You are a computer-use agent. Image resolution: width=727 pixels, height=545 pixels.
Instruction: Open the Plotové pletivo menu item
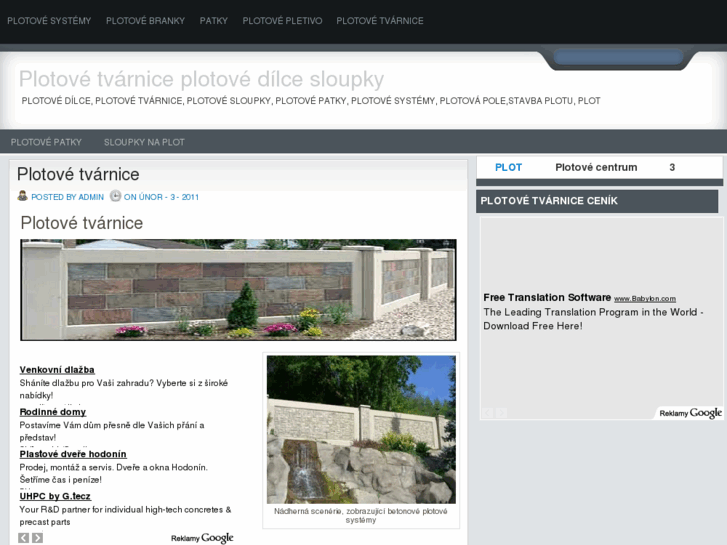pyautogui.click(x=282, y=21)
